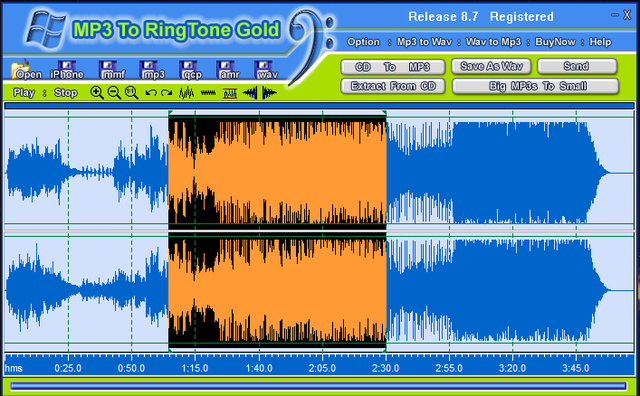The height and width of the screenshot is (396, 640).
Task: Click the CD To MP3 button
Action: 393,67
